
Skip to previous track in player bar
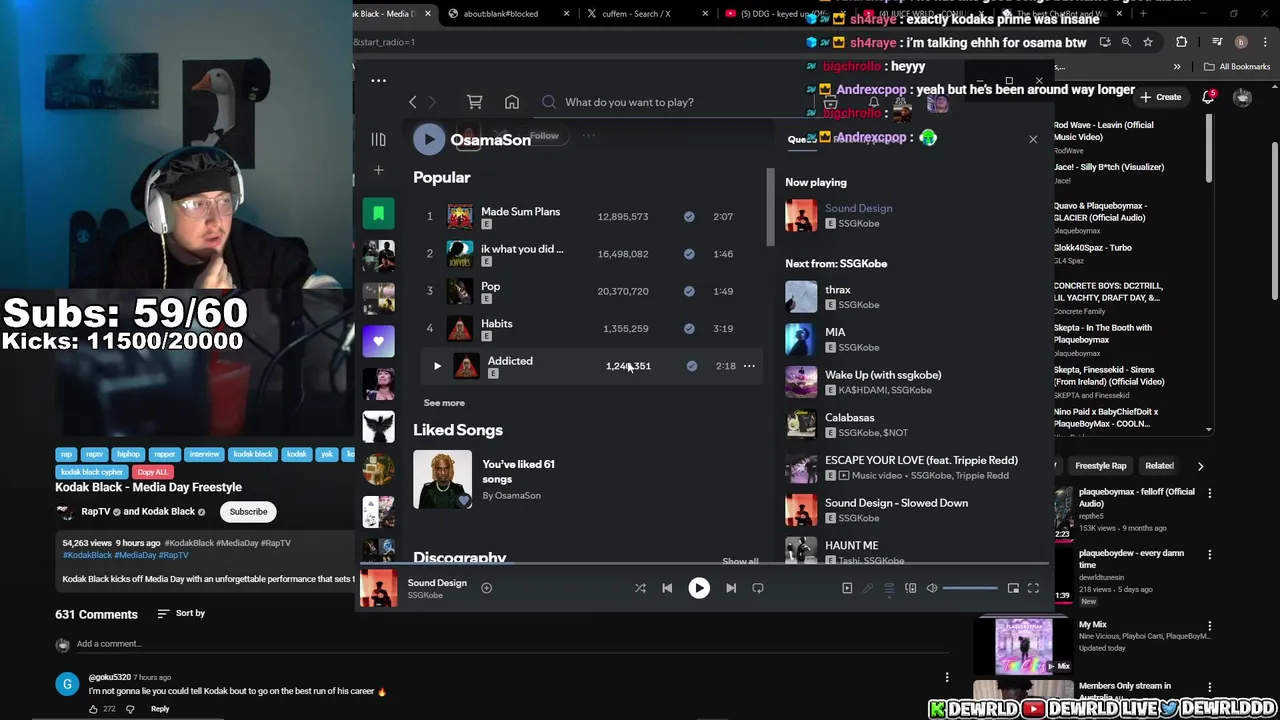point(667,588)
